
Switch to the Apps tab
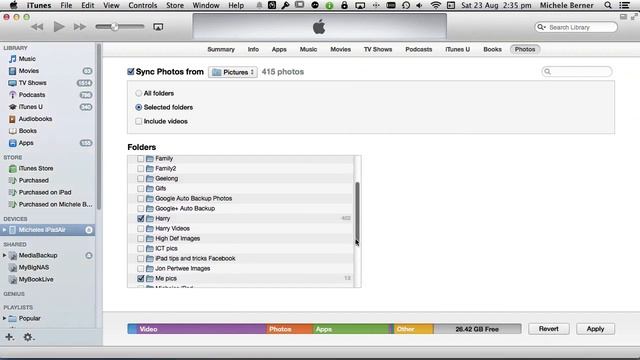[x=279, y=49]
